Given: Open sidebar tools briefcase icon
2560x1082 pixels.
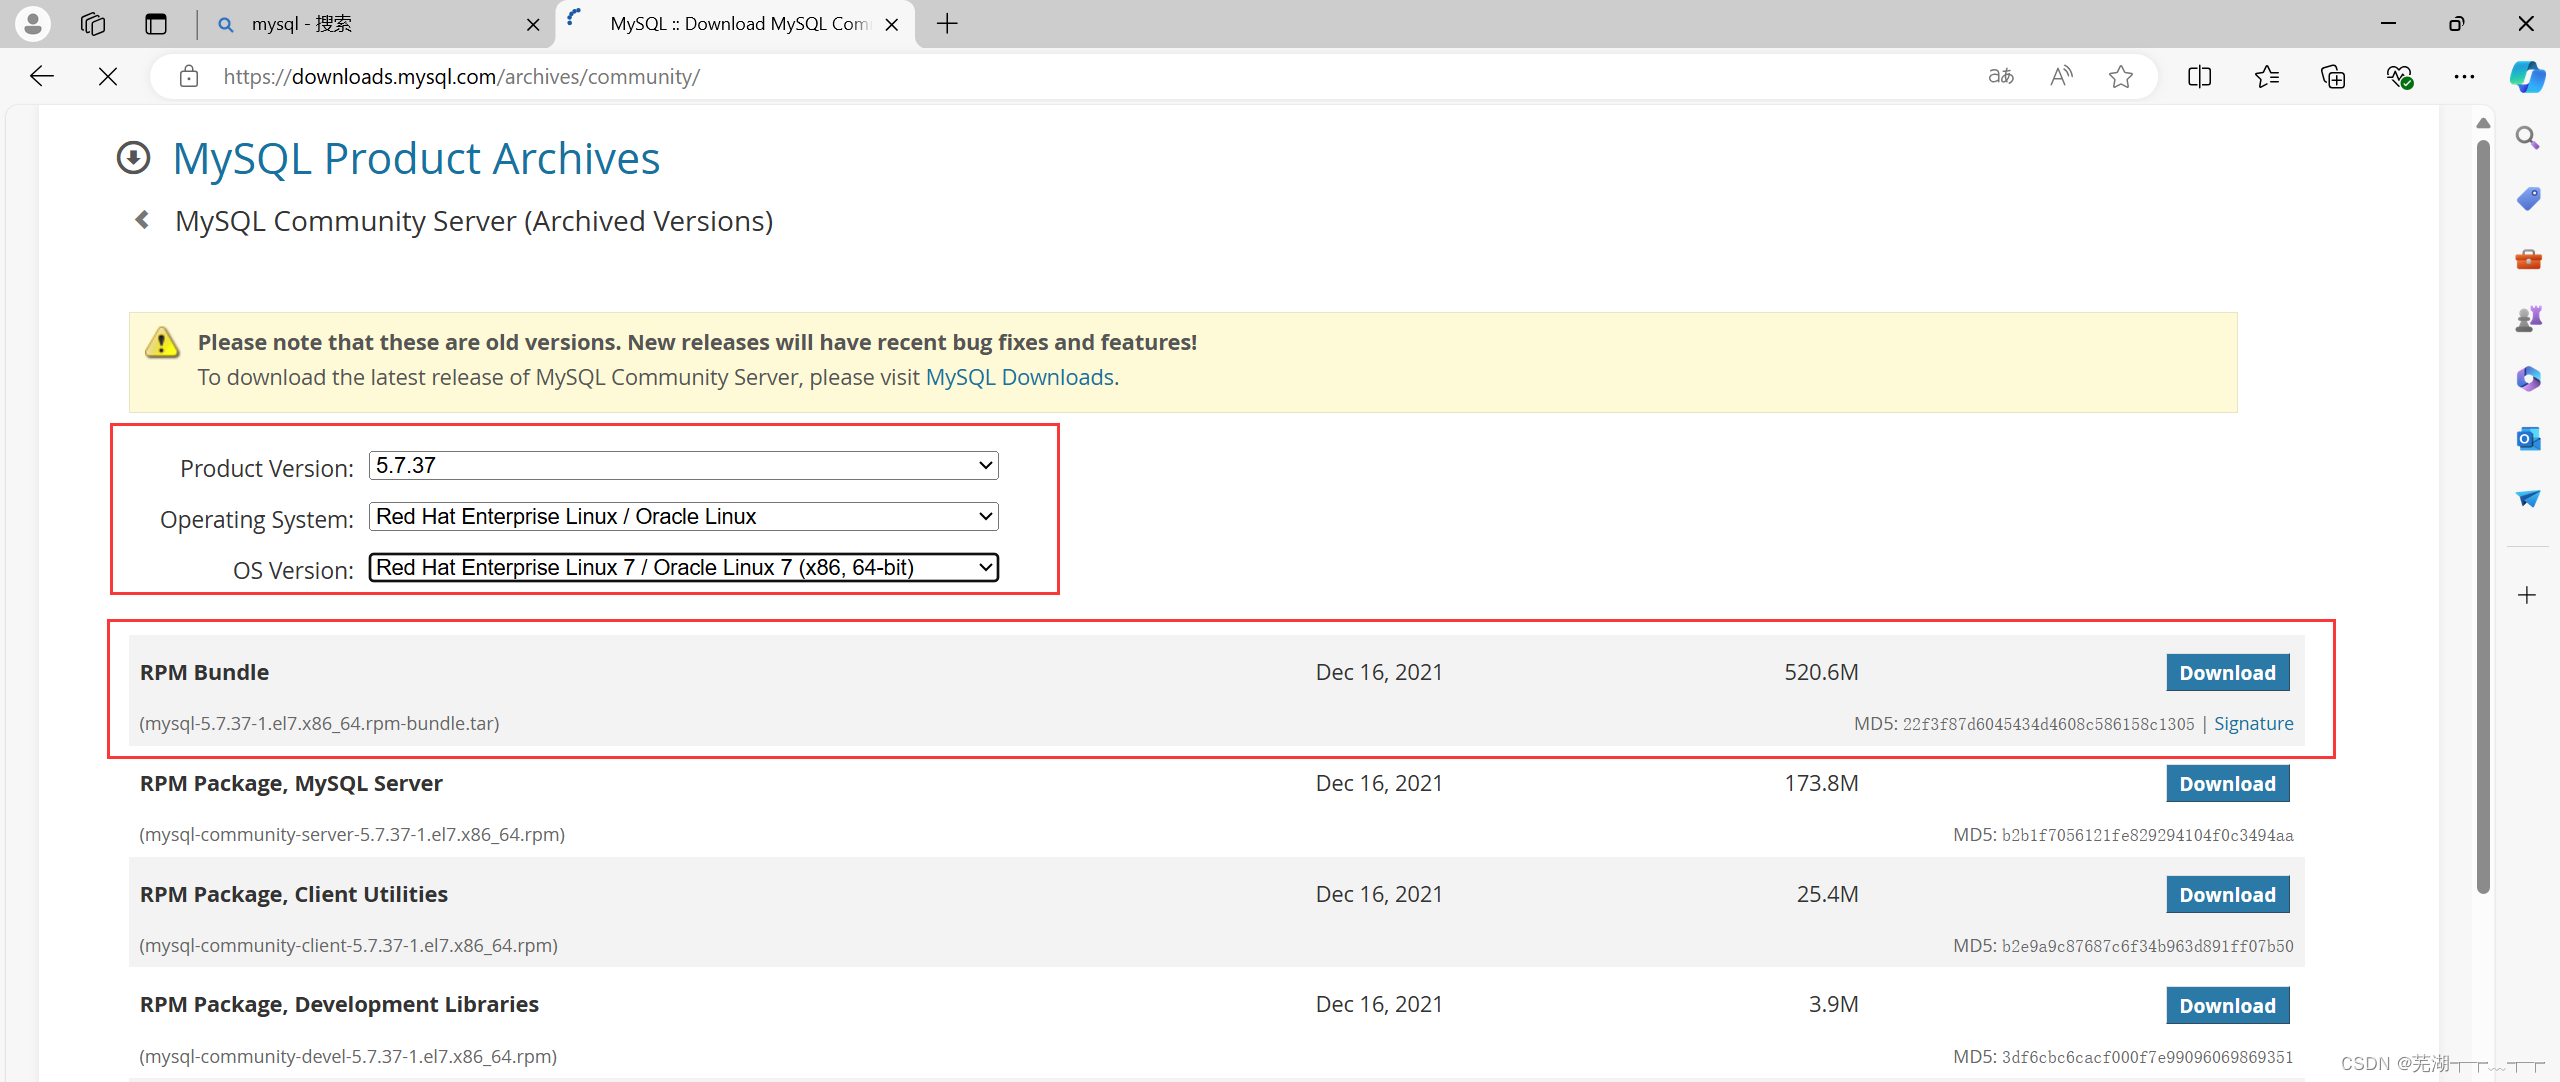Looking at the screenshot, I should 2528,259.
